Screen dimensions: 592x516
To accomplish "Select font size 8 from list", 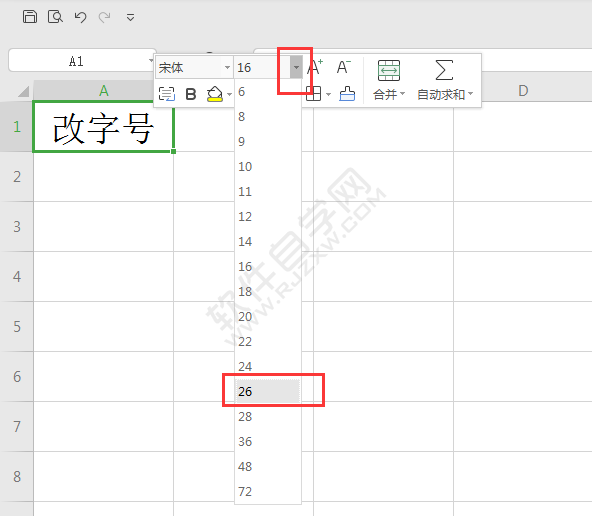I will [268, 117].
